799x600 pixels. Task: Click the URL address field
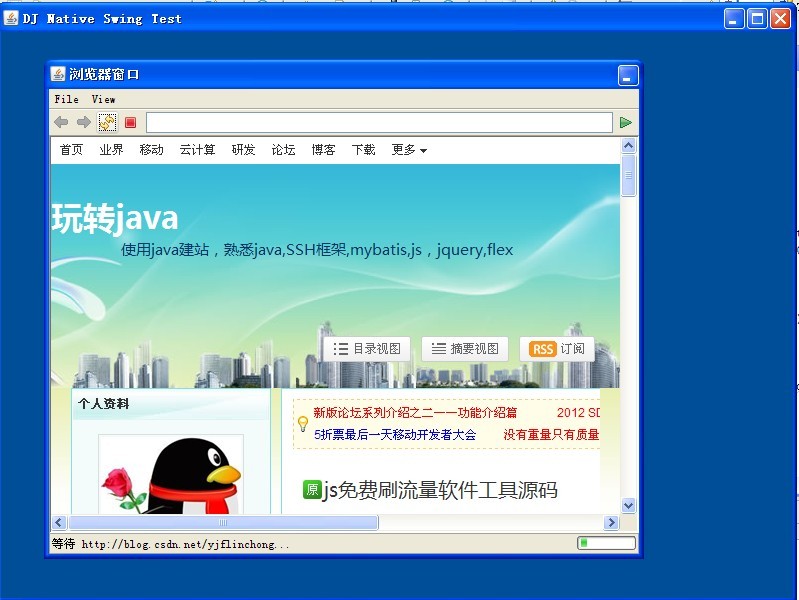coord(379,122)
